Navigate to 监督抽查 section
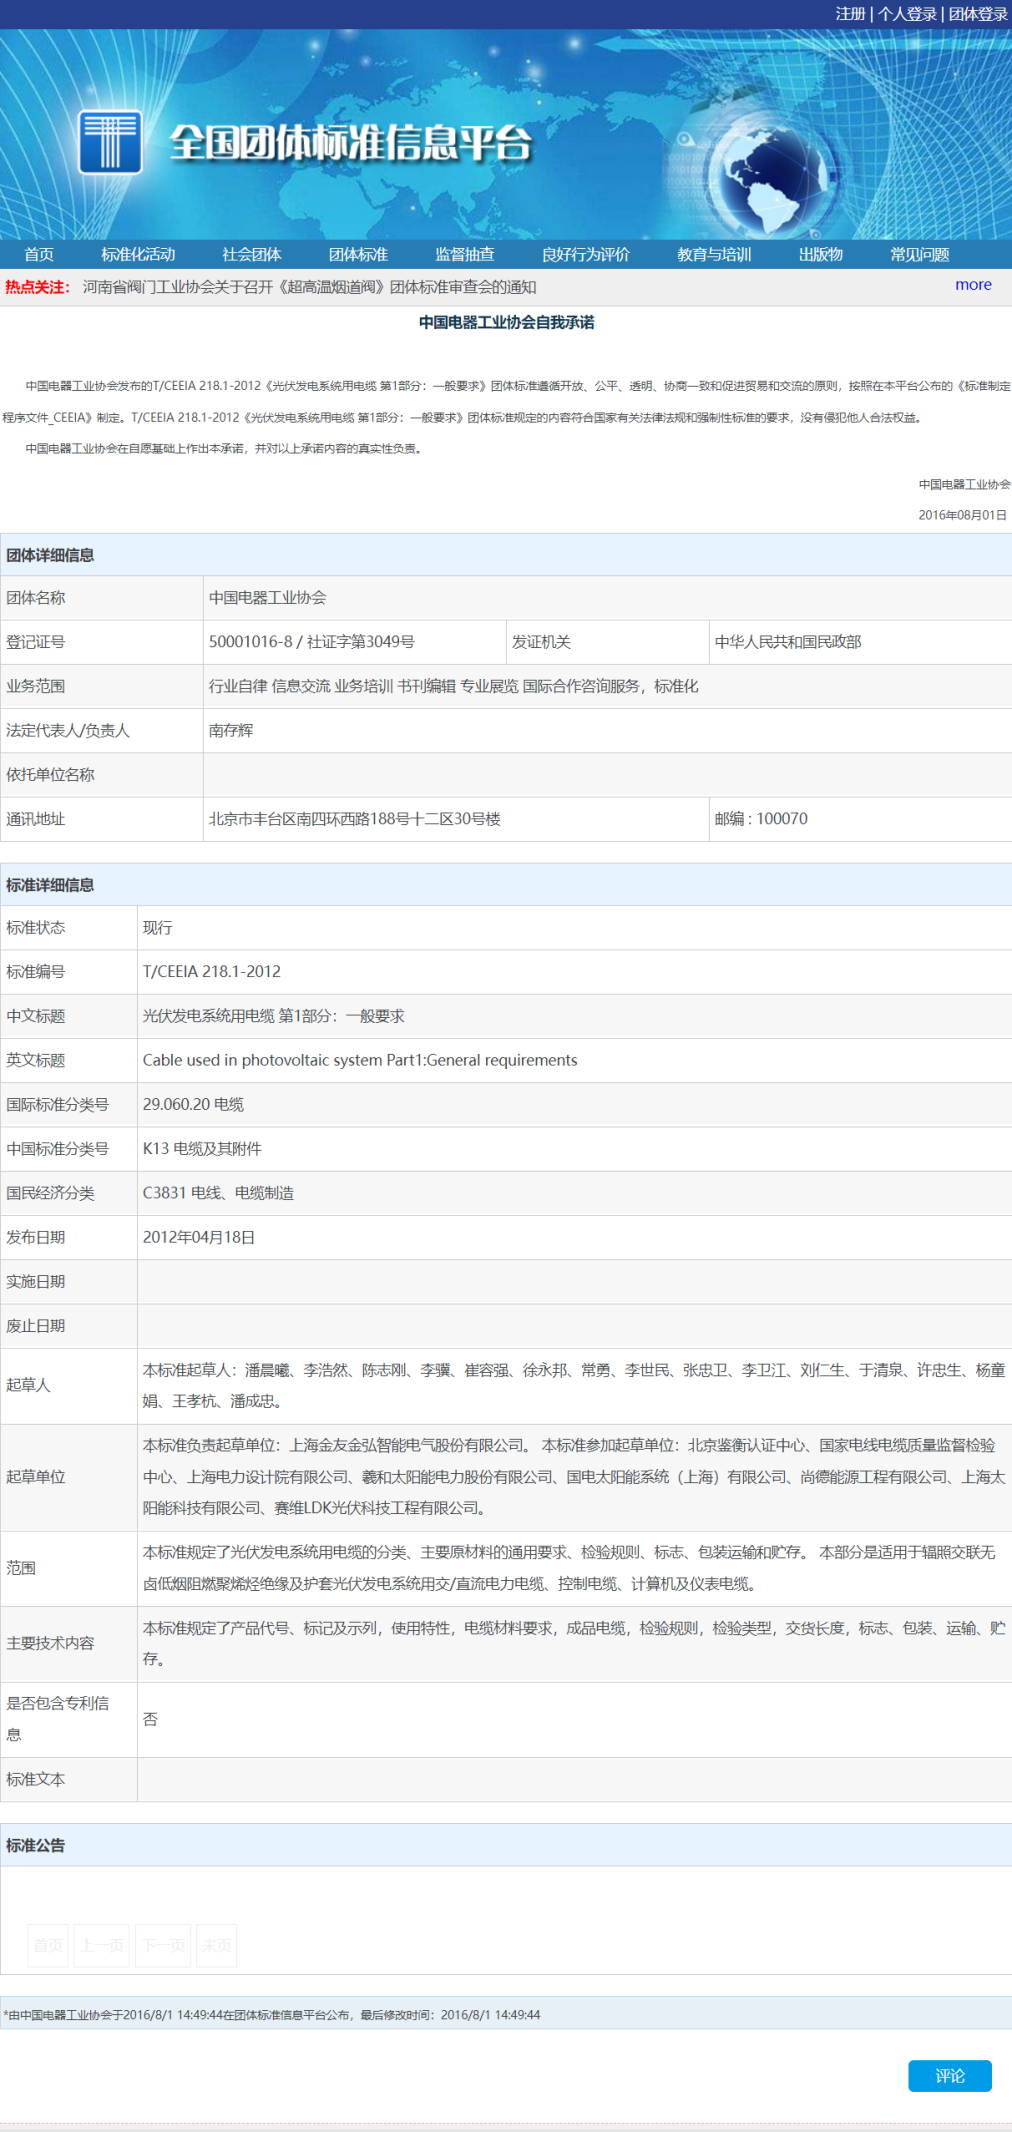The image size is (1012, 2132). point(465,255)
